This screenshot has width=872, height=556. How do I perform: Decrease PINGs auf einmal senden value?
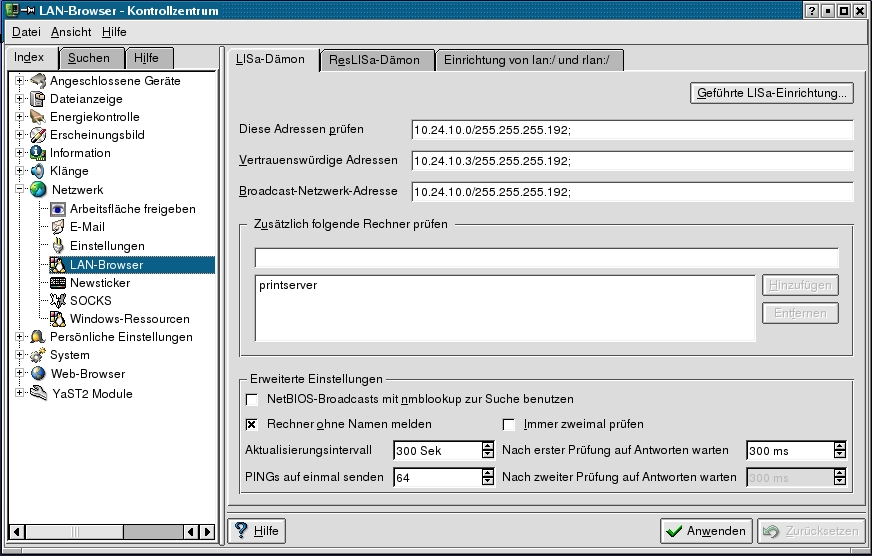click(x=488, y=481)
